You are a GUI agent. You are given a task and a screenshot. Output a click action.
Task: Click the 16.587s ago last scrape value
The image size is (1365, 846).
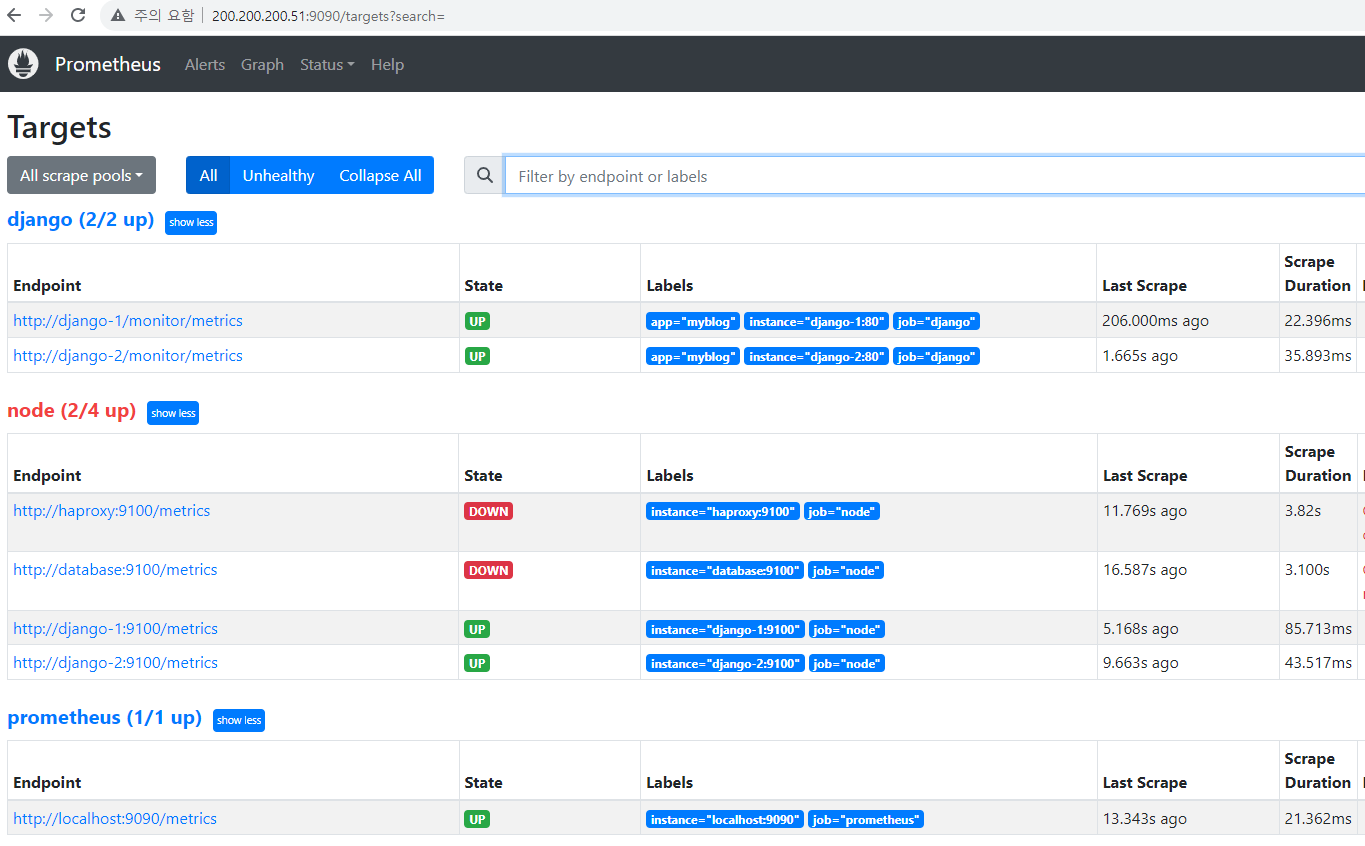click(1145, 570)
